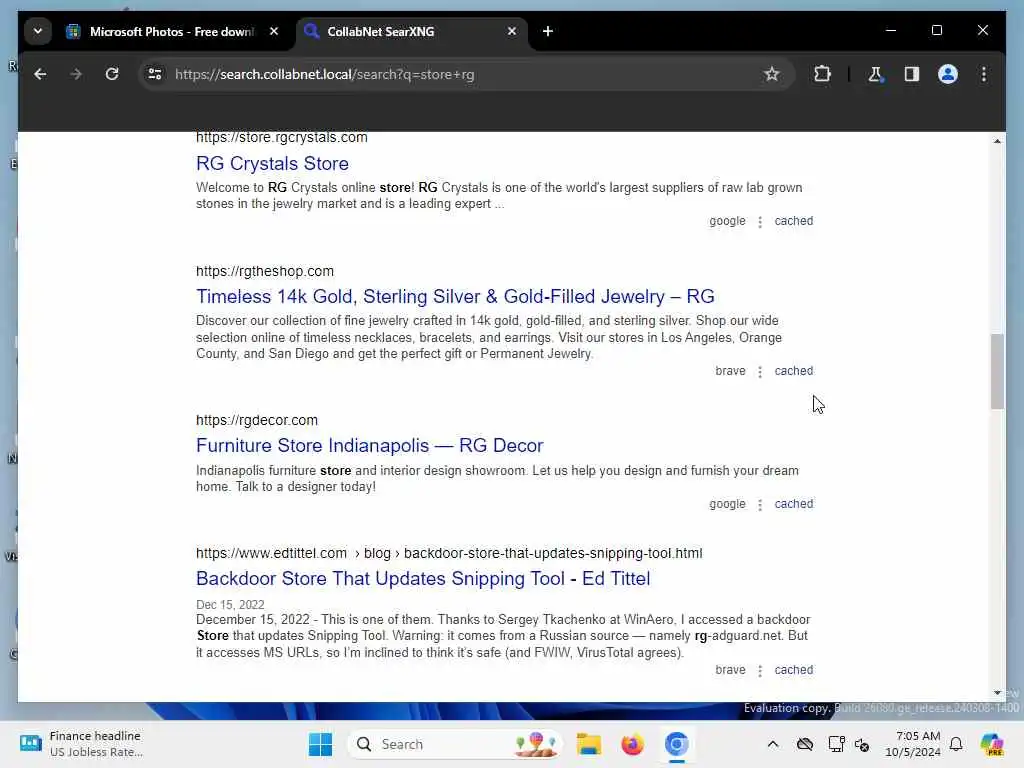Open the Finance headline widget
The width and height of the screenshot is (1024, 768).
[81, 744]
